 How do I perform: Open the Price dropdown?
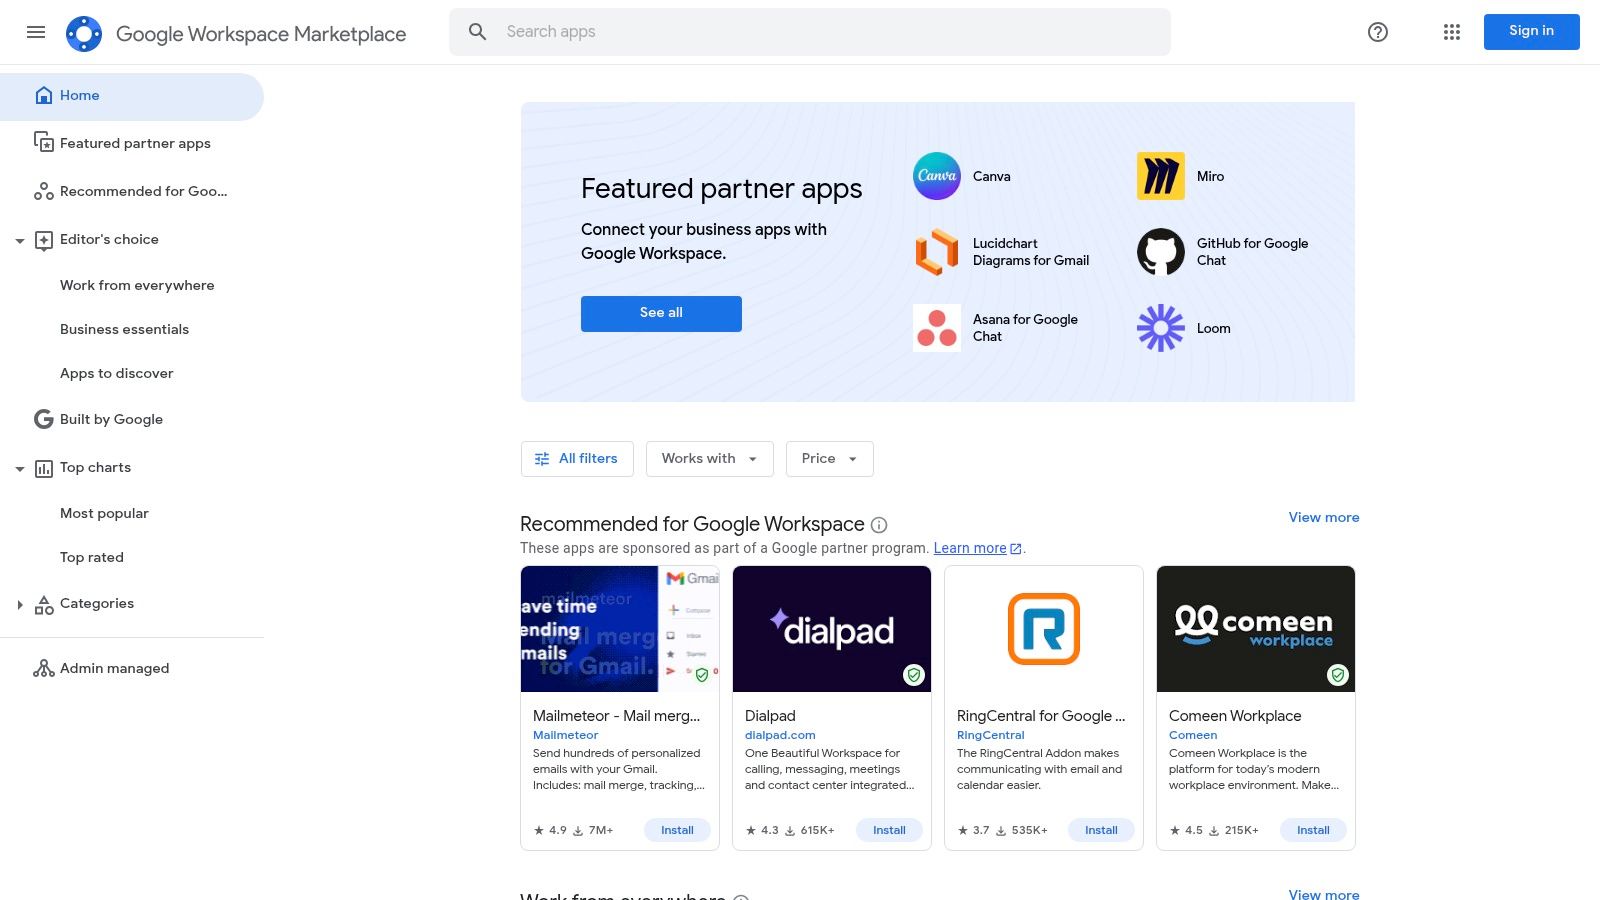[x=829, y=459]
